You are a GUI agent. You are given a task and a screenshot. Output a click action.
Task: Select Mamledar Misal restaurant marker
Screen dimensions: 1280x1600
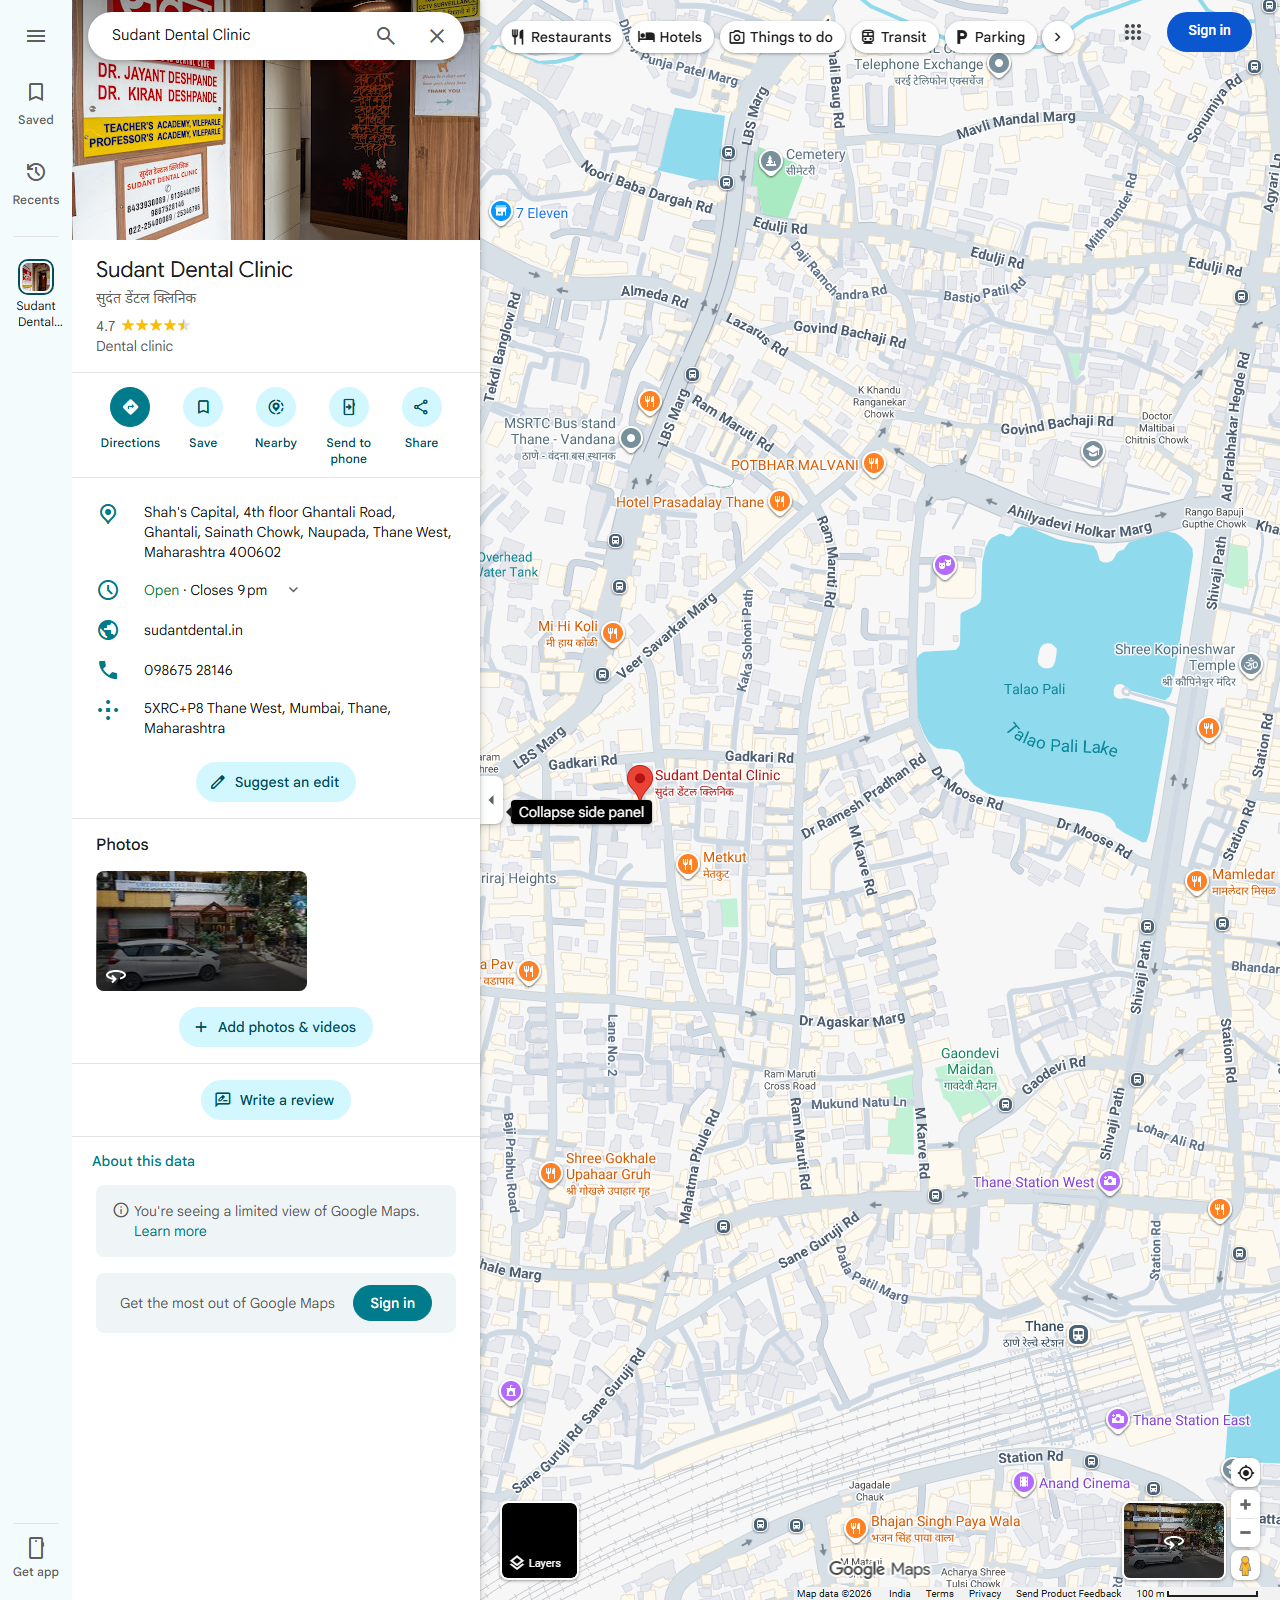click(1196, 881)
